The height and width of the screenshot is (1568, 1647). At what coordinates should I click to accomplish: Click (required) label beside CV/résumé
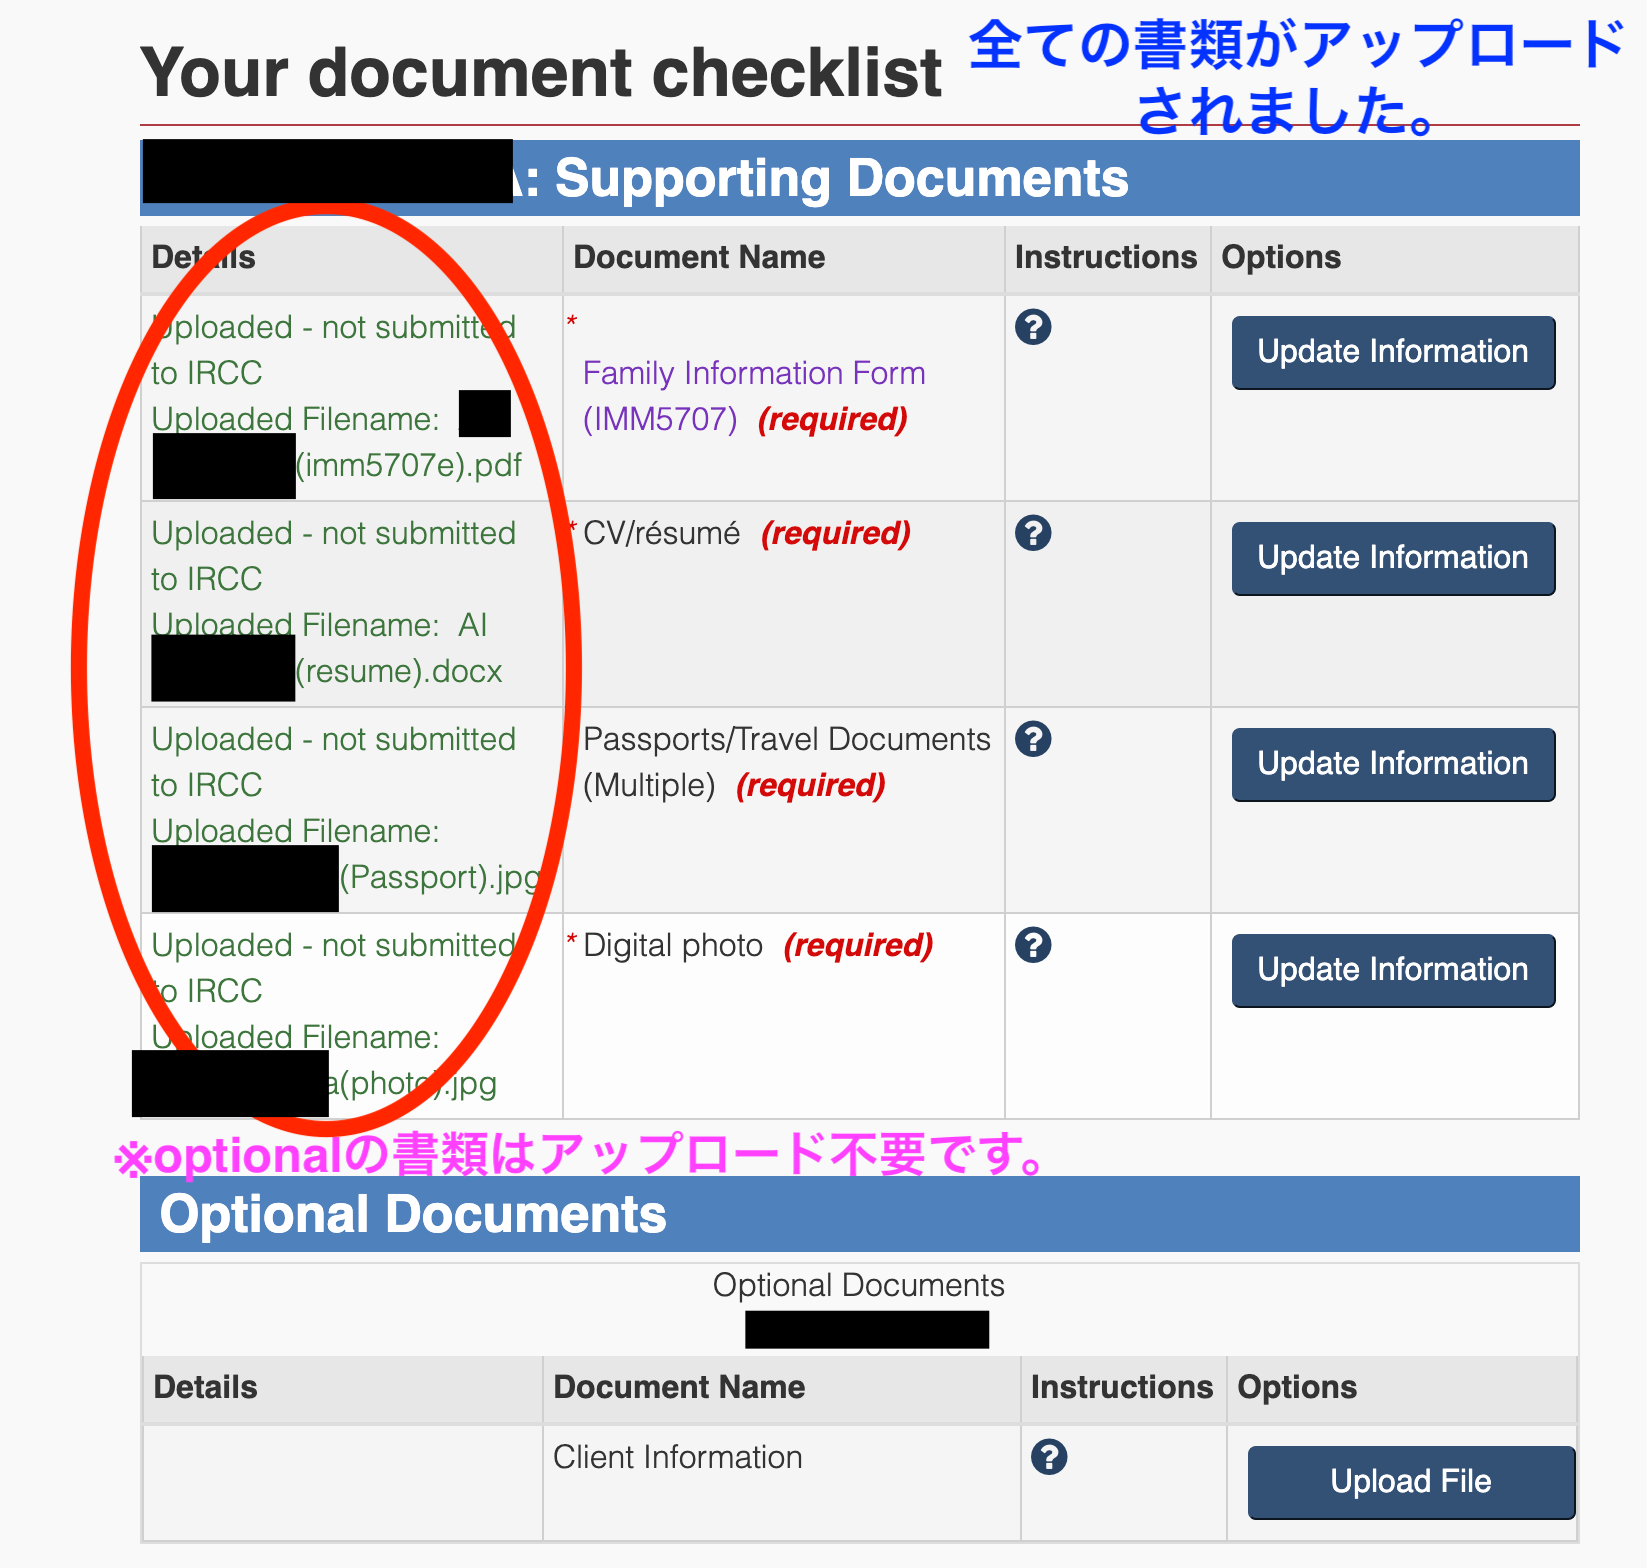(x=836, y=533)
